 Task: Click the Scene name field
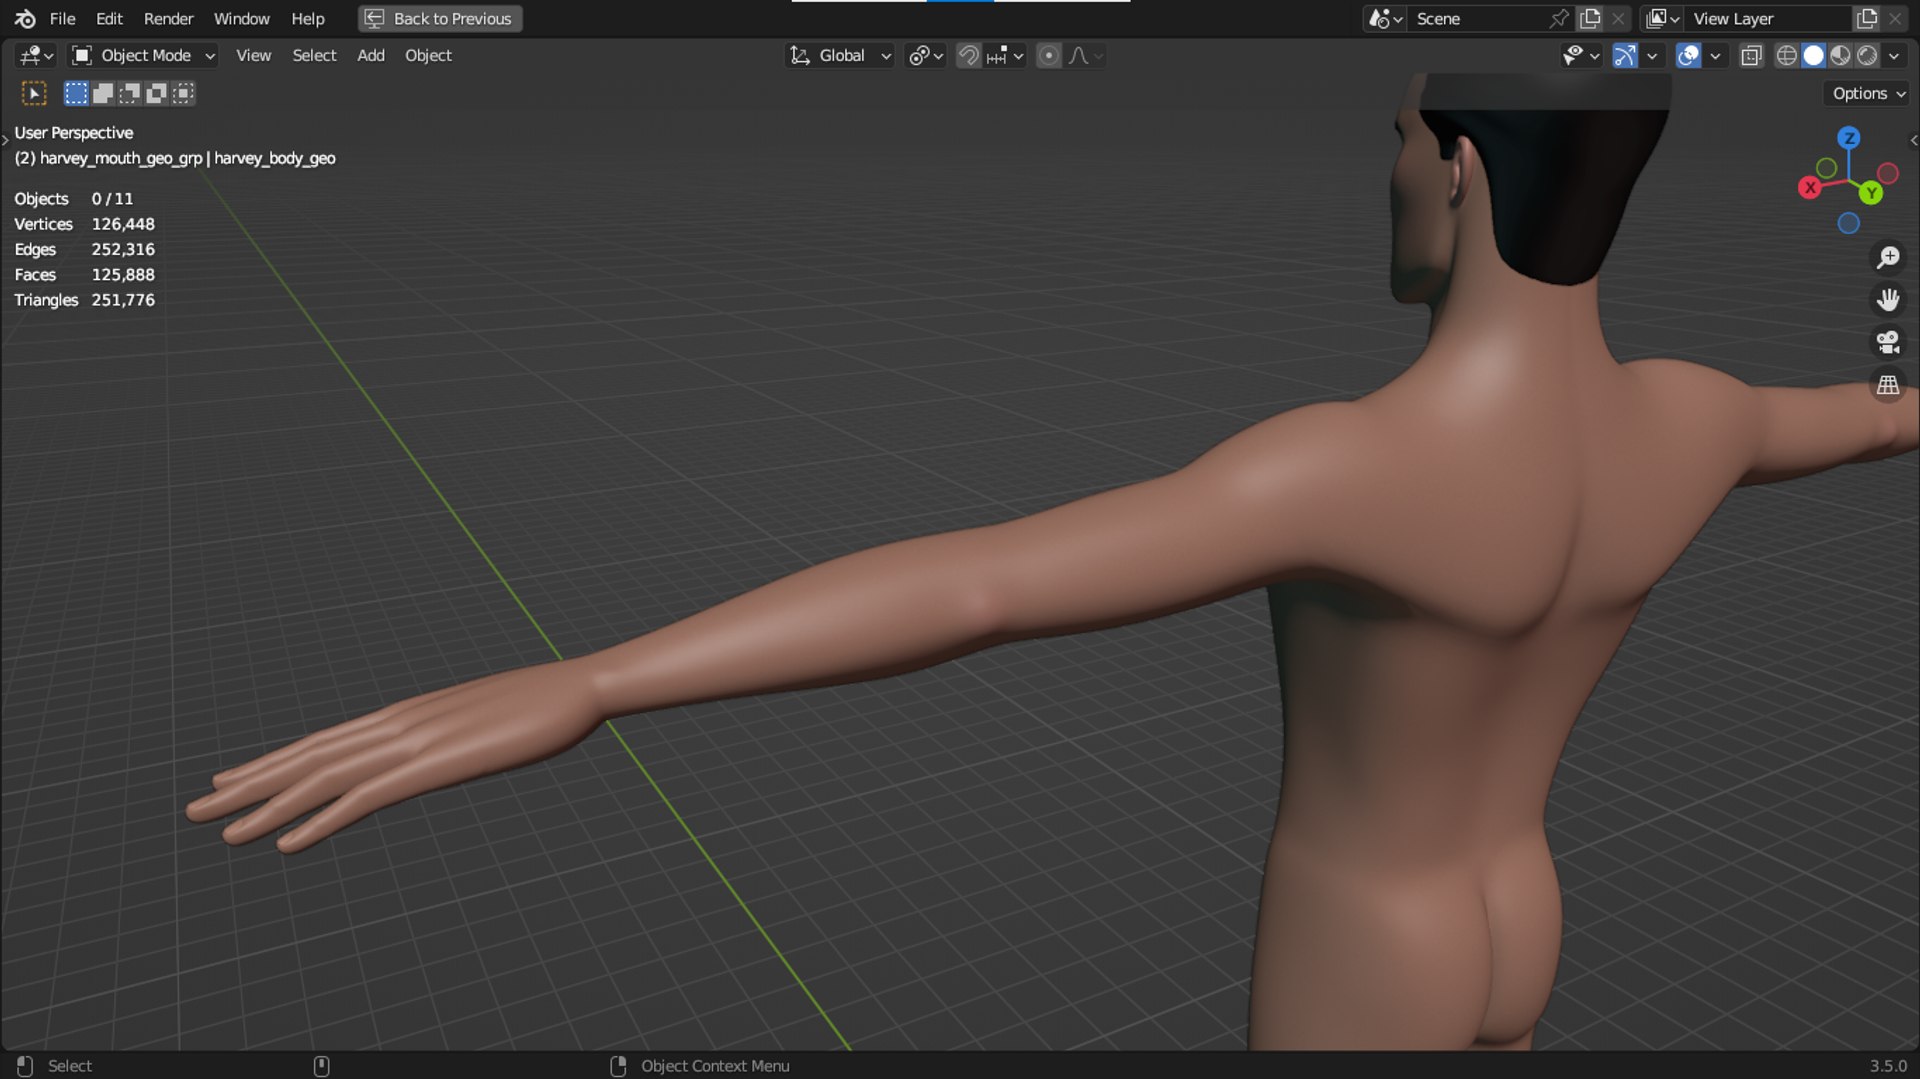pos(1478,18)
